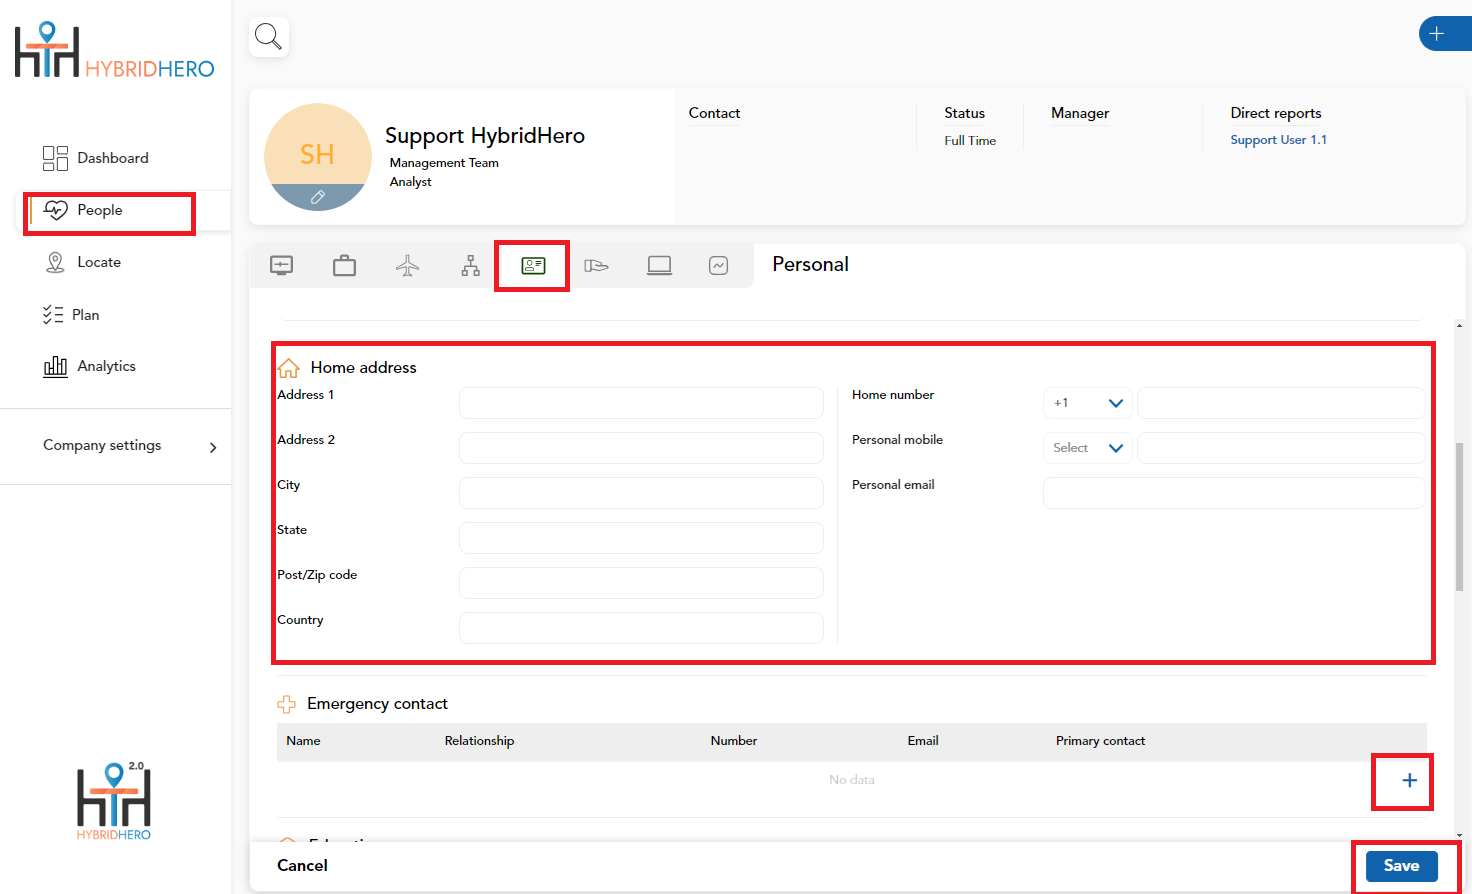Go to Dashboard in the sidebar
Screen dimensions: 1472x894
pos(96,158)
